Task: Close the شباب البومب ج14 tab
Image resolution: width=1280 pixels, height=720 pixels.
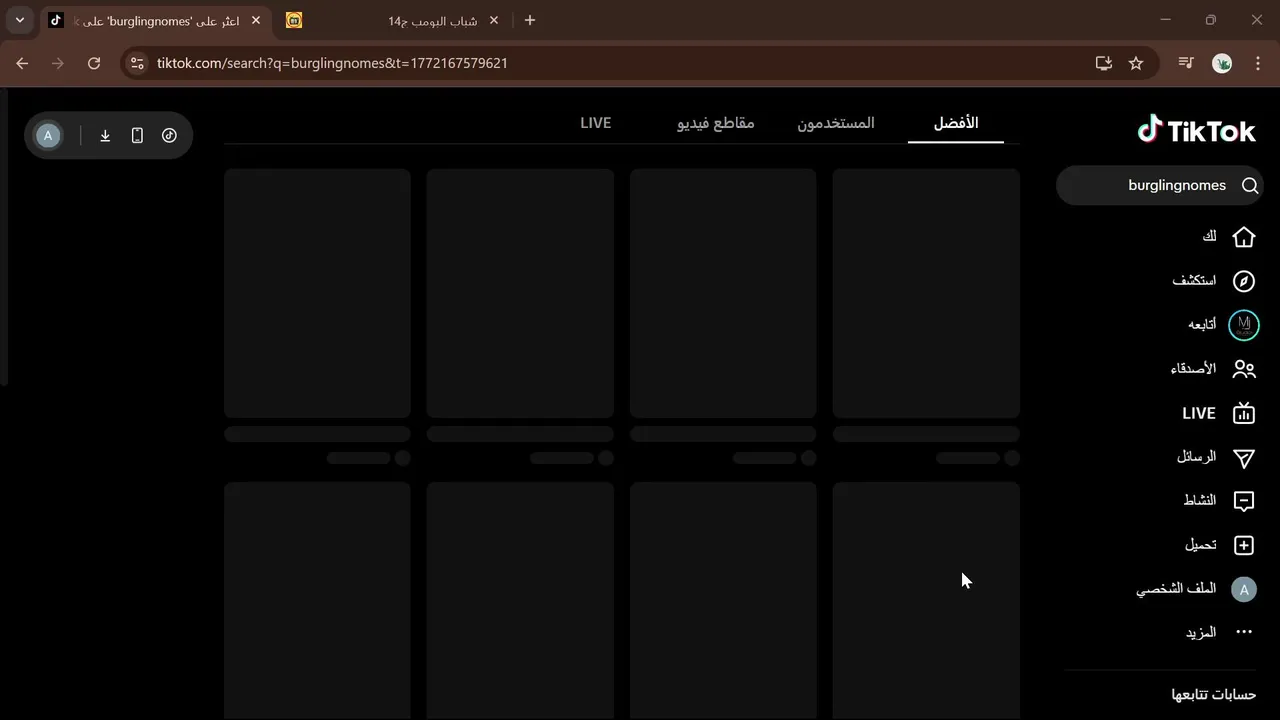Action: tap(494, 20)
